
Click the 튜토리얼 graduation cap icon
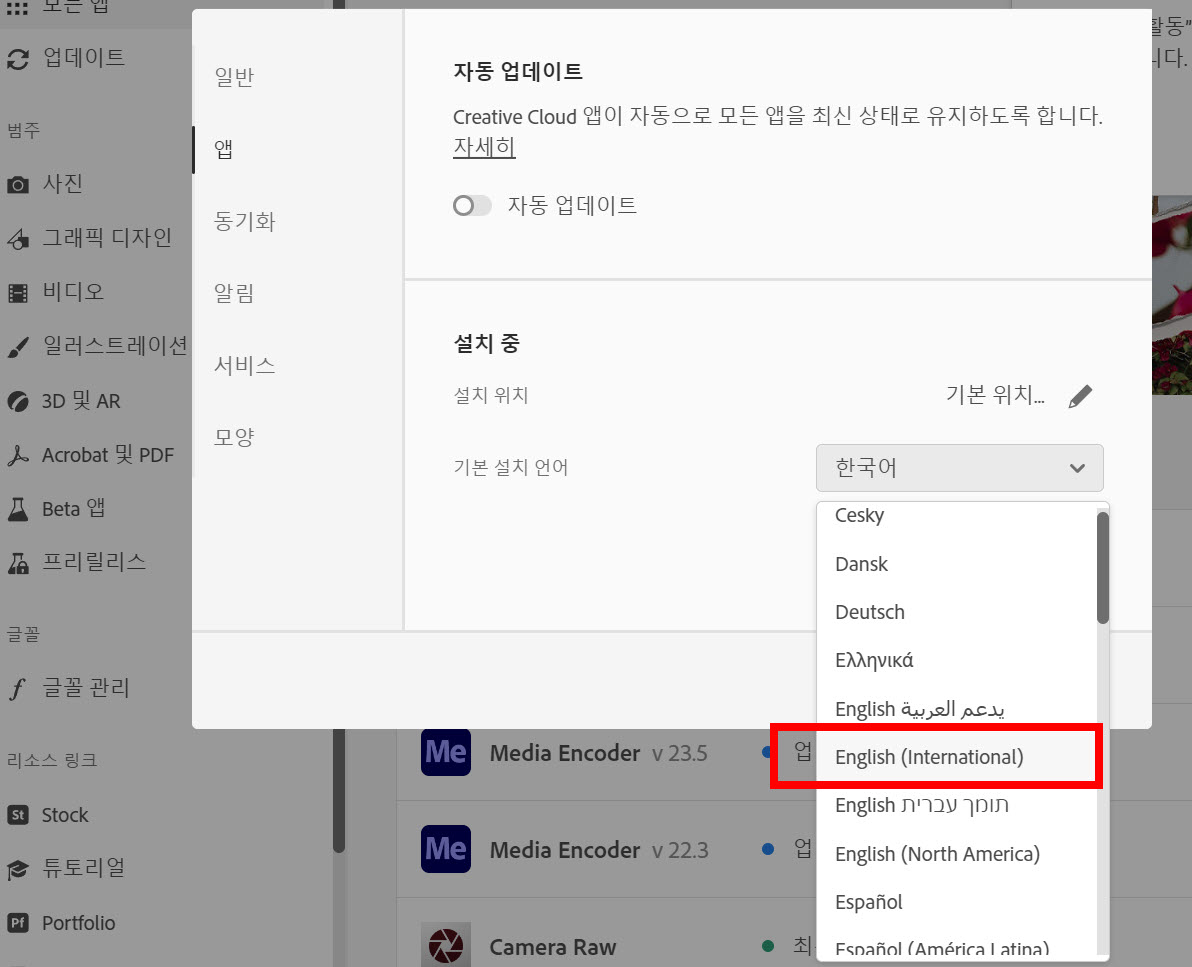pyautogui.click(x=17, y=869)
